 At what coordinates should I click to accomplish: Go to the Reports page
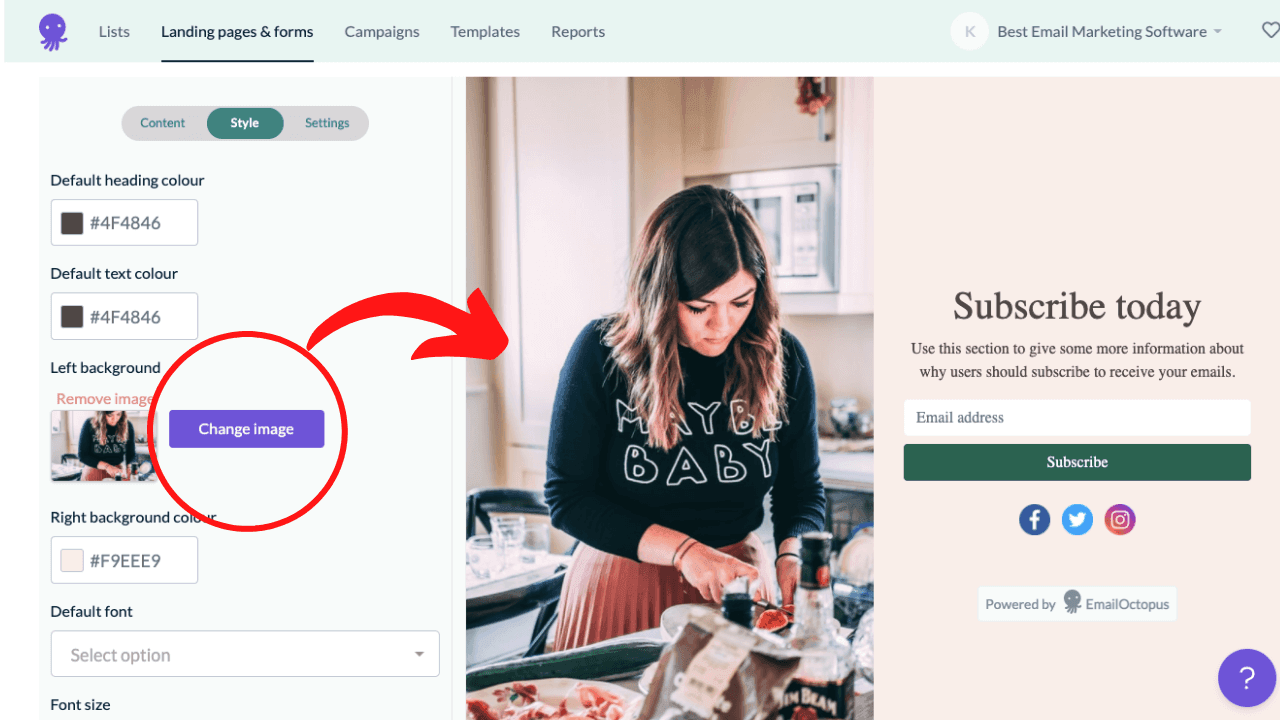[578, 32]
